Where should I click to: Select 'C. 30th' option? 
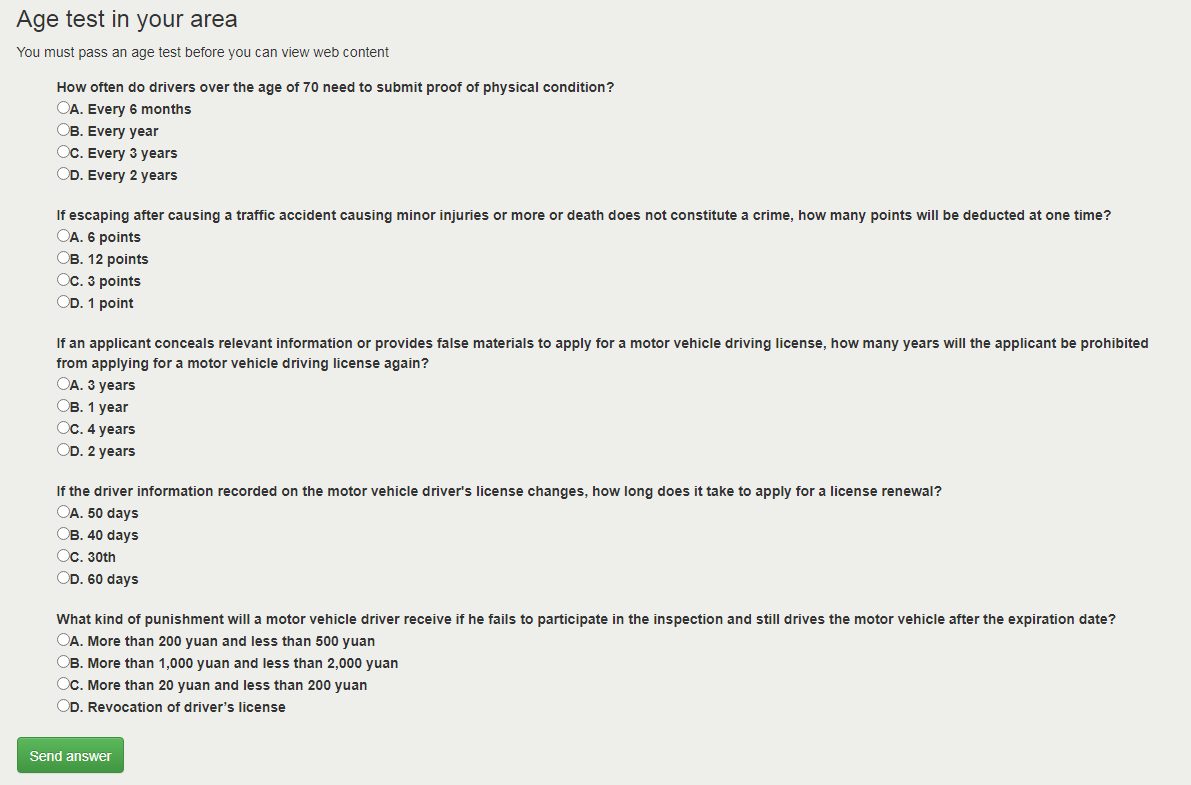(x=63, y=556)
